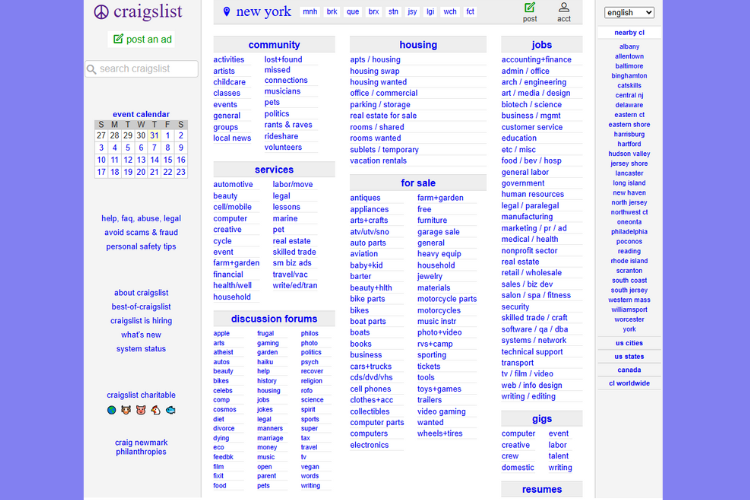Select the fct area tab
Image resolution: width=750 pixels, height=500 pixels.
point(470,11)
